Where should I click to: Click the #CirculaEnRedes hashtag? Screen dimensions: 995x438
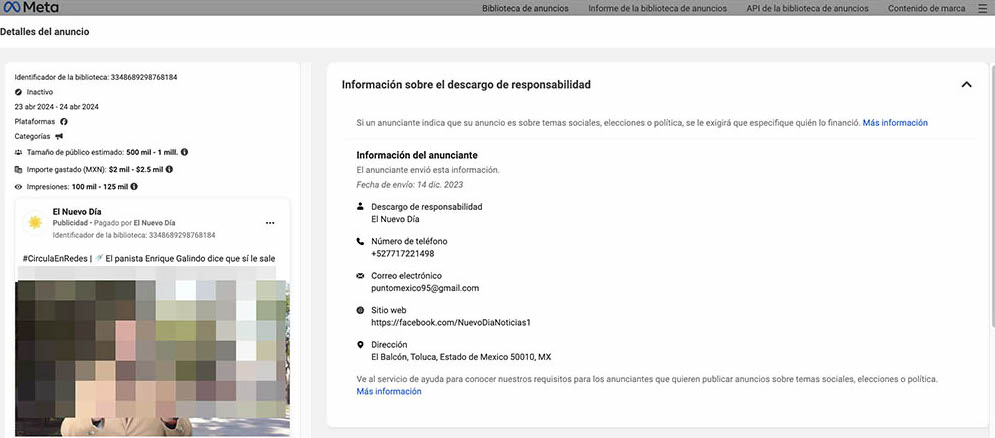point(54,258)
